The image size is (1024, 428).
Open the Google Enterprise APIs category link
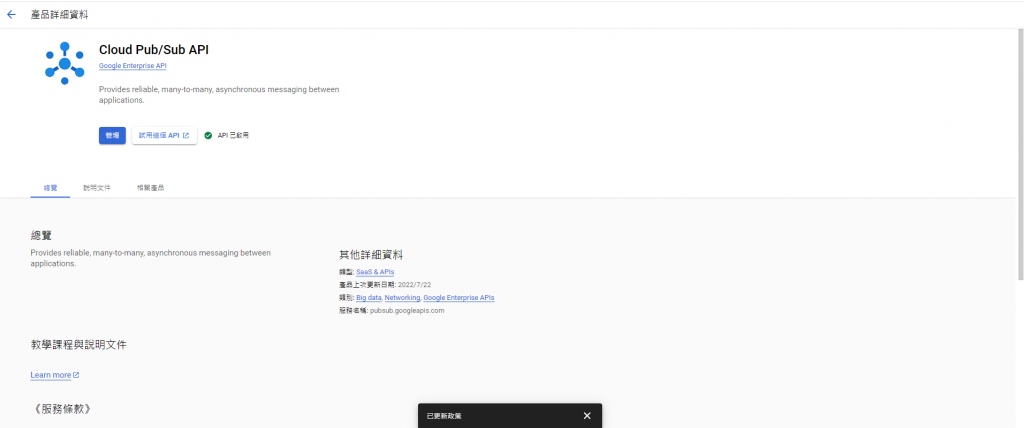pyautogui.click(x=458, y=298)
